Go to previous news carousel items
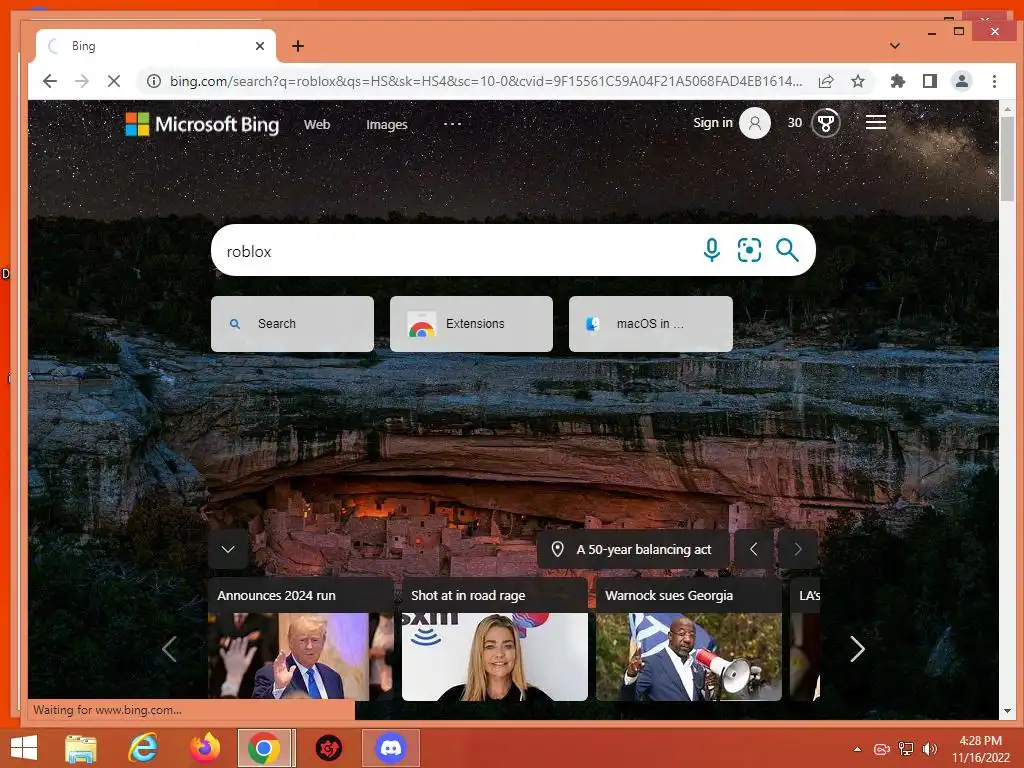The width and height of the screenshot is (1024, 768). 169,648
